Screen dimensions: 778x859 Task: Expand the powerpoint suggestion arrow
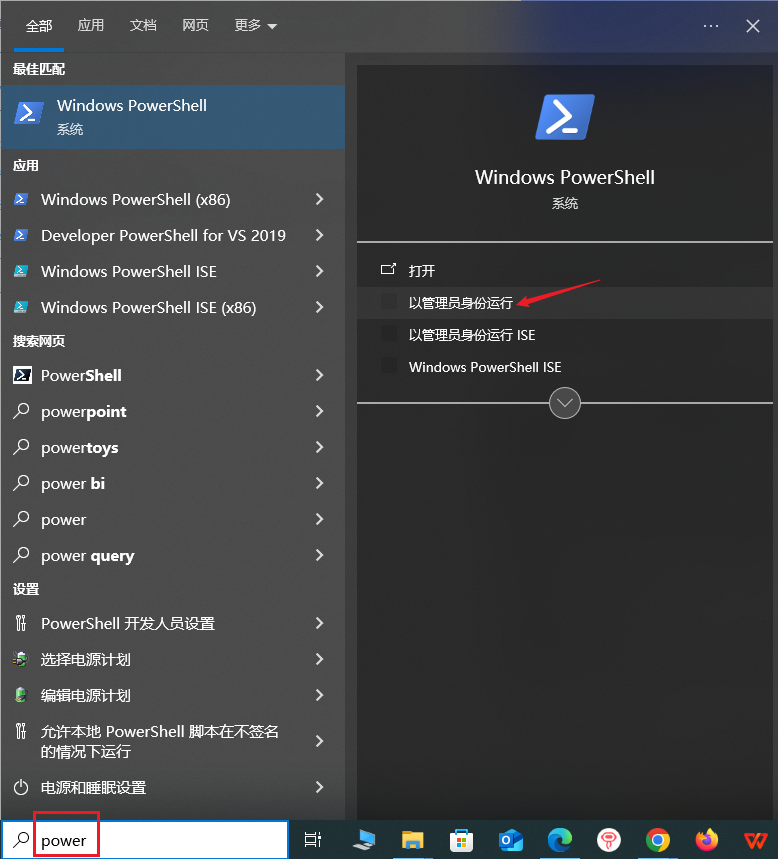319,411
